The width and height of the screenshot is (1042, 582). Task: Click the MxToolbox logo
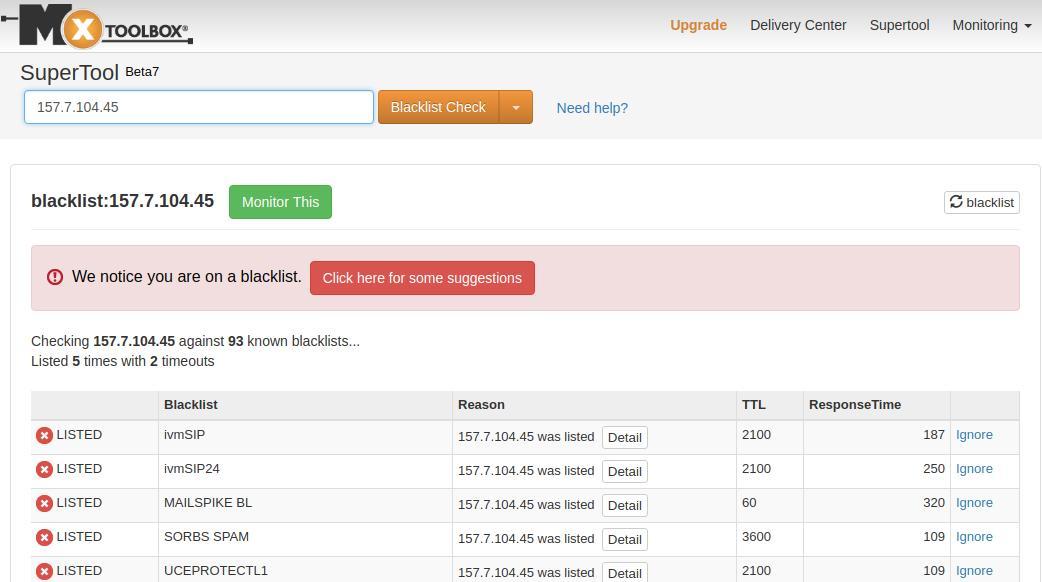click(x=97, y=27)
